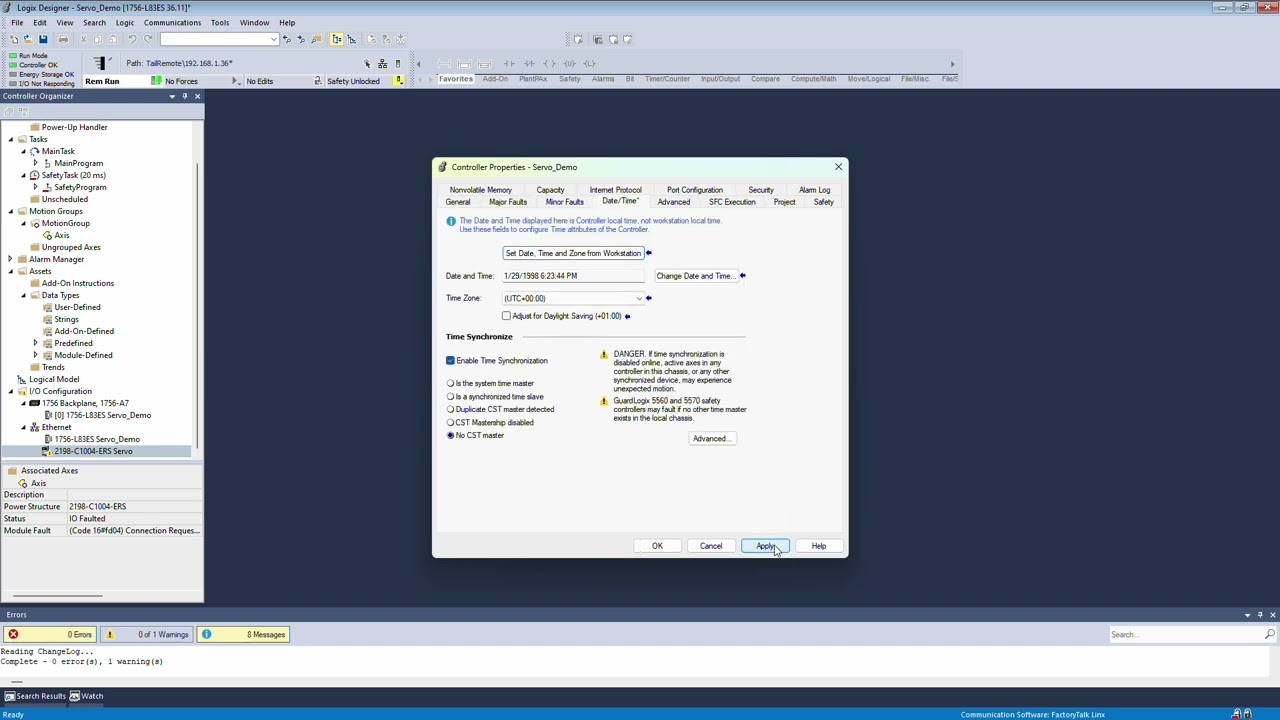1280x720 pixels.
Task: Click the red error icon in Errors panel
Action: click(13, 634)
